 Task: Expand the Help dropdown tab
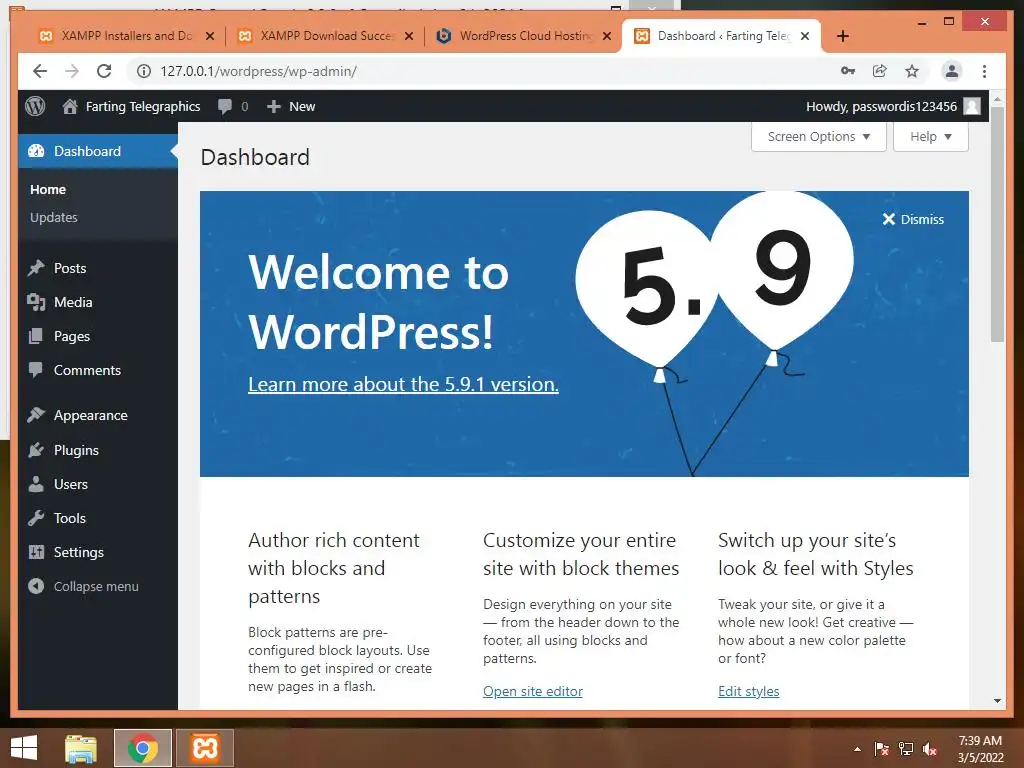(x=931, y=136)
